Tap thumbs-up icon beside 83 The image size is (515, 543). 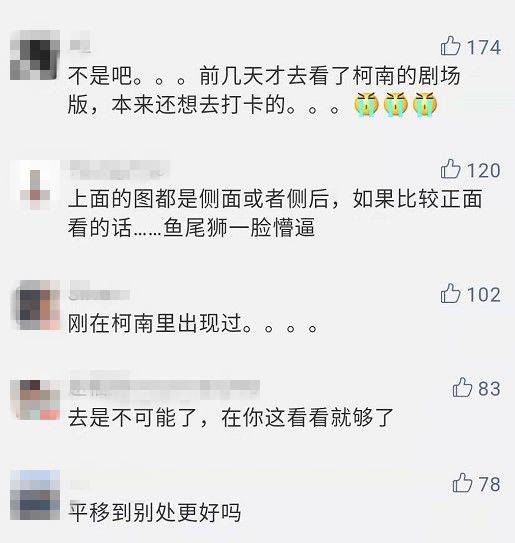click(x=462, y=387)
